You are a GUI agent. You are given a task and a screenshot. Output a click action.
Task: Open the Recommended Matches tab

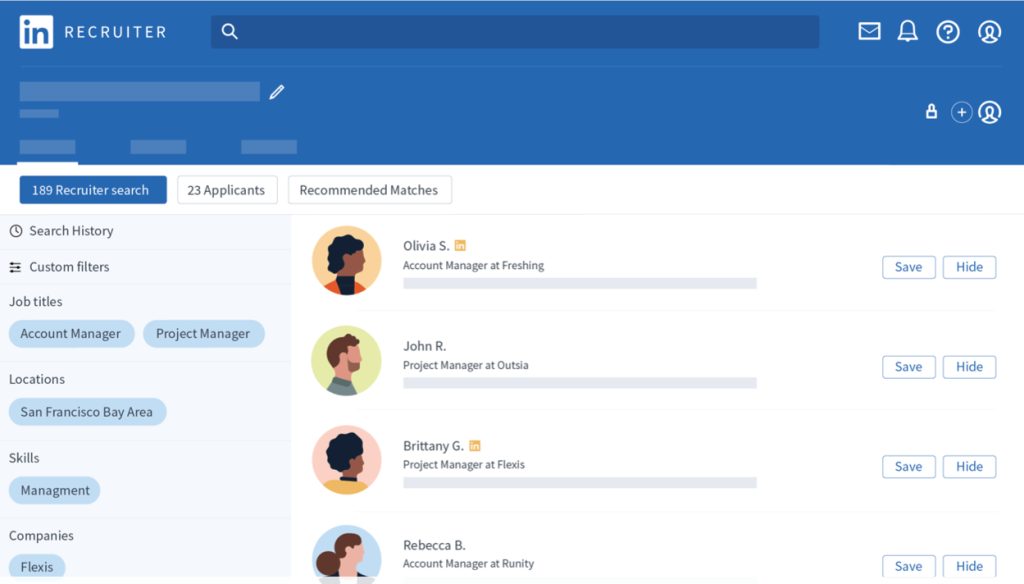pos(370,189)
